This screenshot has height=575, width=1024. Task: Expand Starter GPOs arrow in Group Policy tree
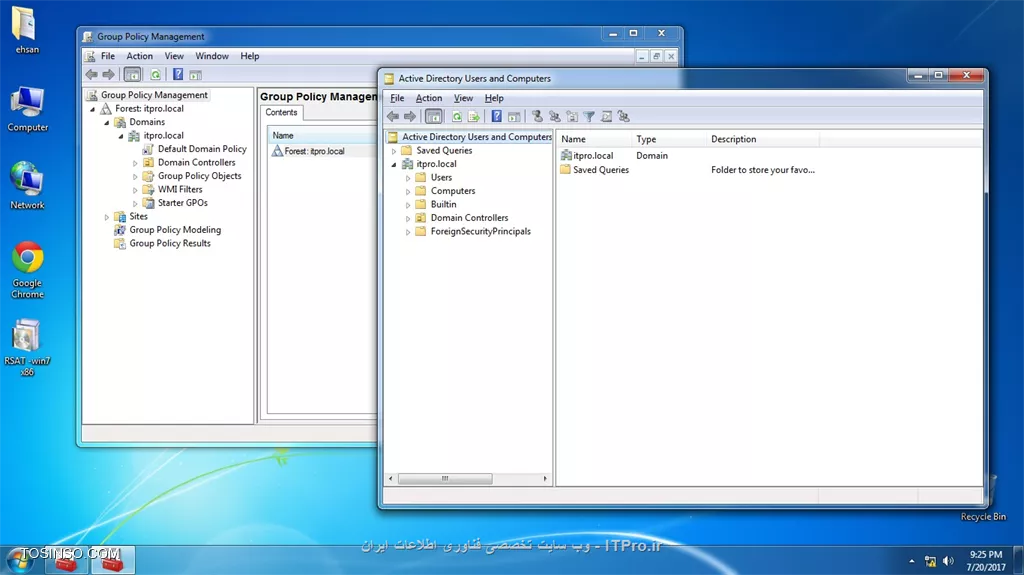pyautogui.click(x=135, y=203)
